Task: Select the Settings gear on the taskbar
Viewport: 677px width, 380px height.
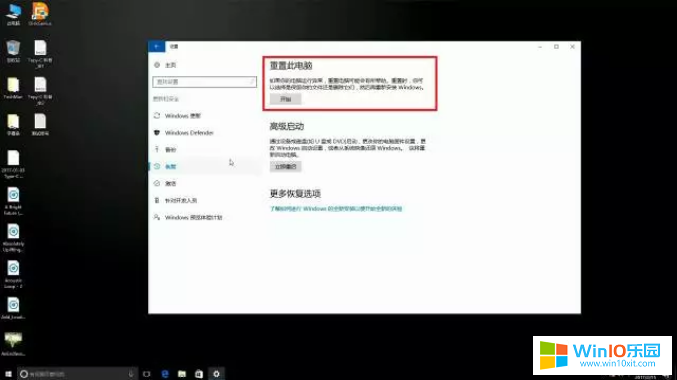Action: (216, 374)
